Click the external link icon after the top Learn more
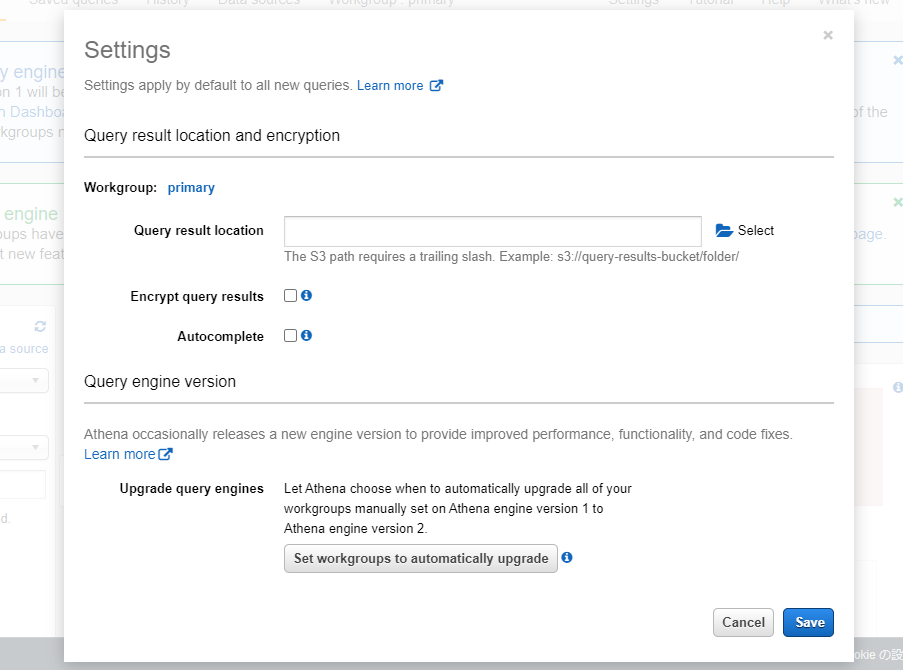 click(436, 86)
